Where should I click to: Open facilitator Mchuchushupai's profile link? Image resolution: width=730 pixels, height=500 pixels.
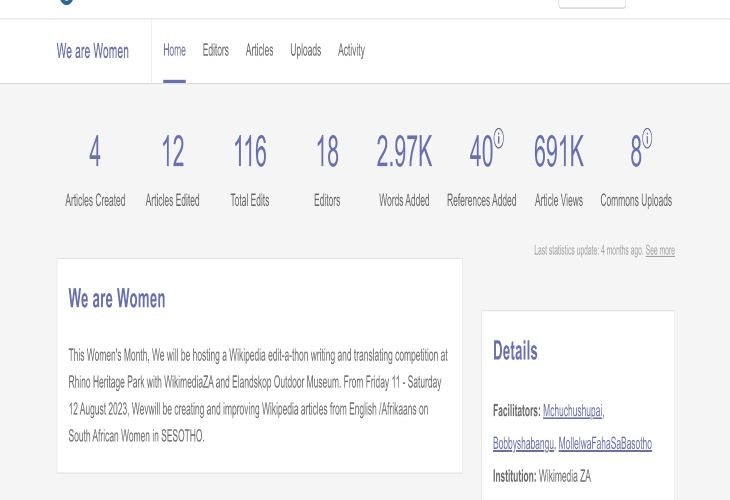[x=572, y=411]
